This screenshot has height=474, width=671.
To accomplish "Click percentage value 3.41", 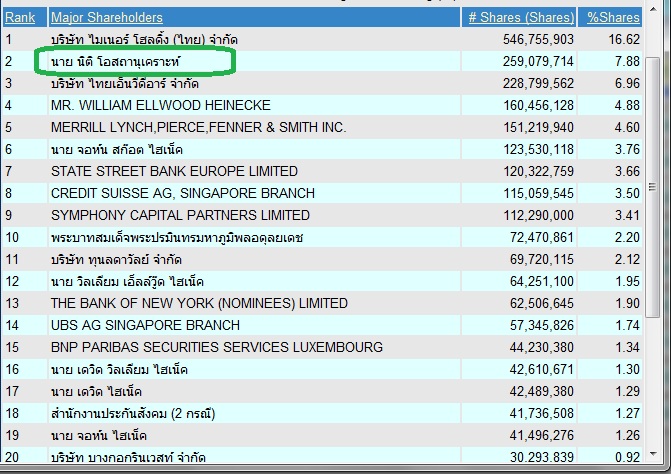I will click(x=627, y=215).
